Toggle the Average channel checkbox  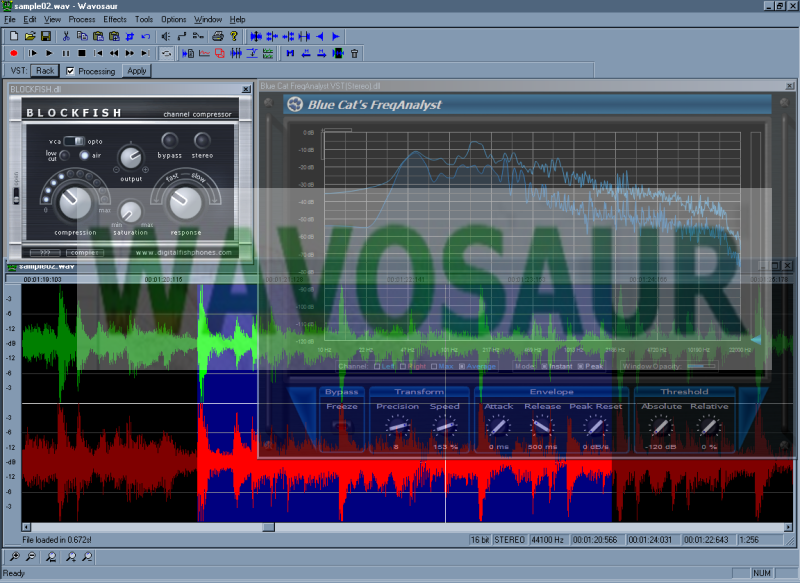click(462, 366)
